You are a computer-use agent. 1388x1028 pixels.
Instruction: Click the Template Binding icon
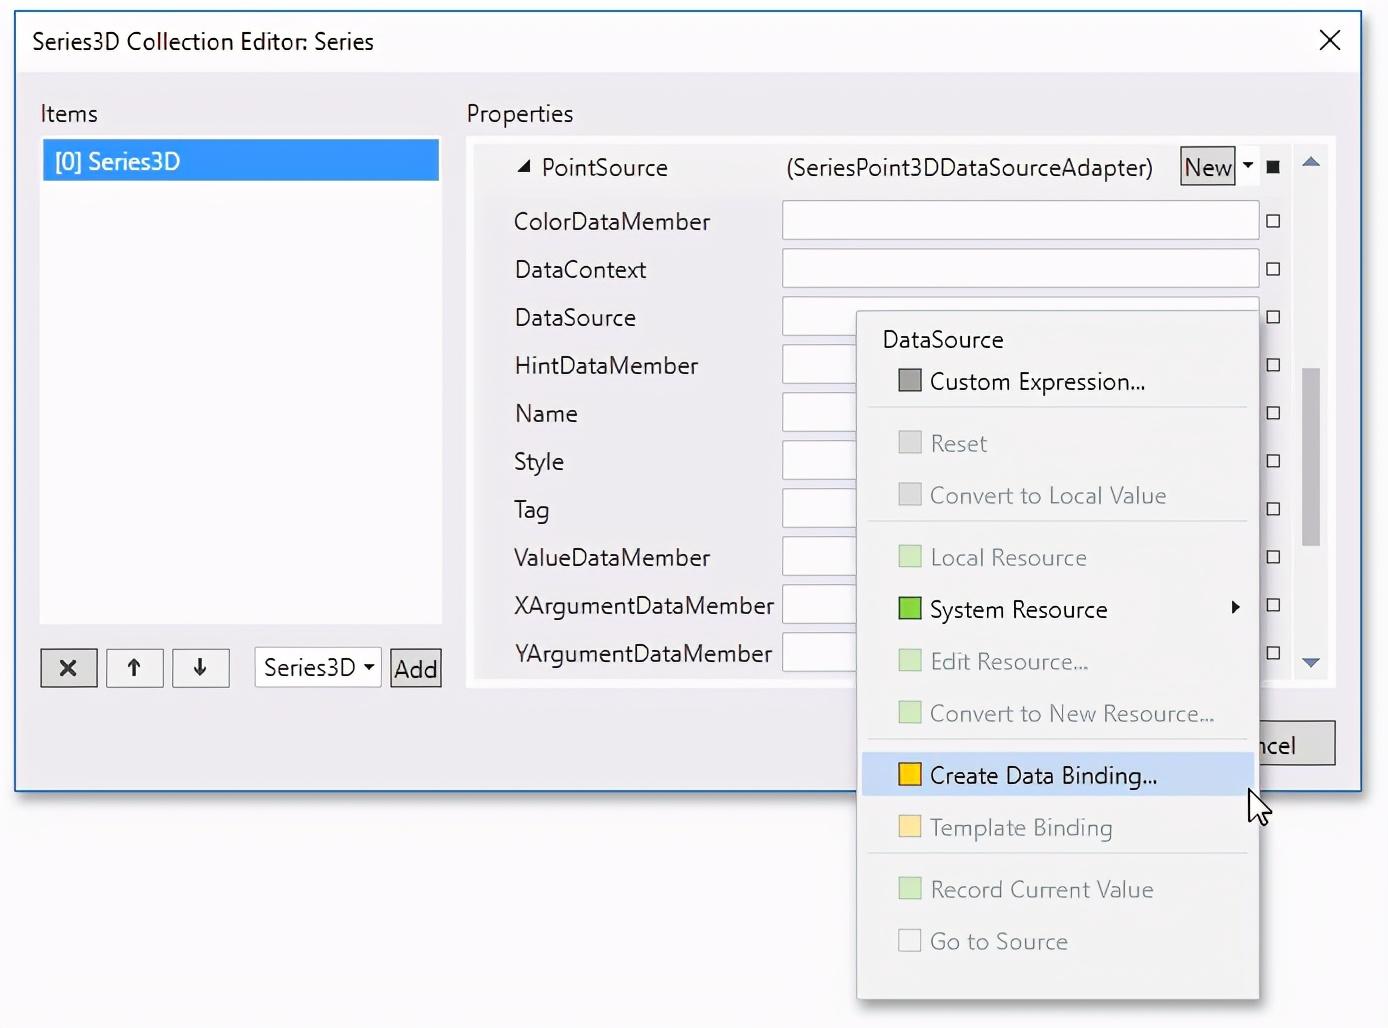(910, 827)
